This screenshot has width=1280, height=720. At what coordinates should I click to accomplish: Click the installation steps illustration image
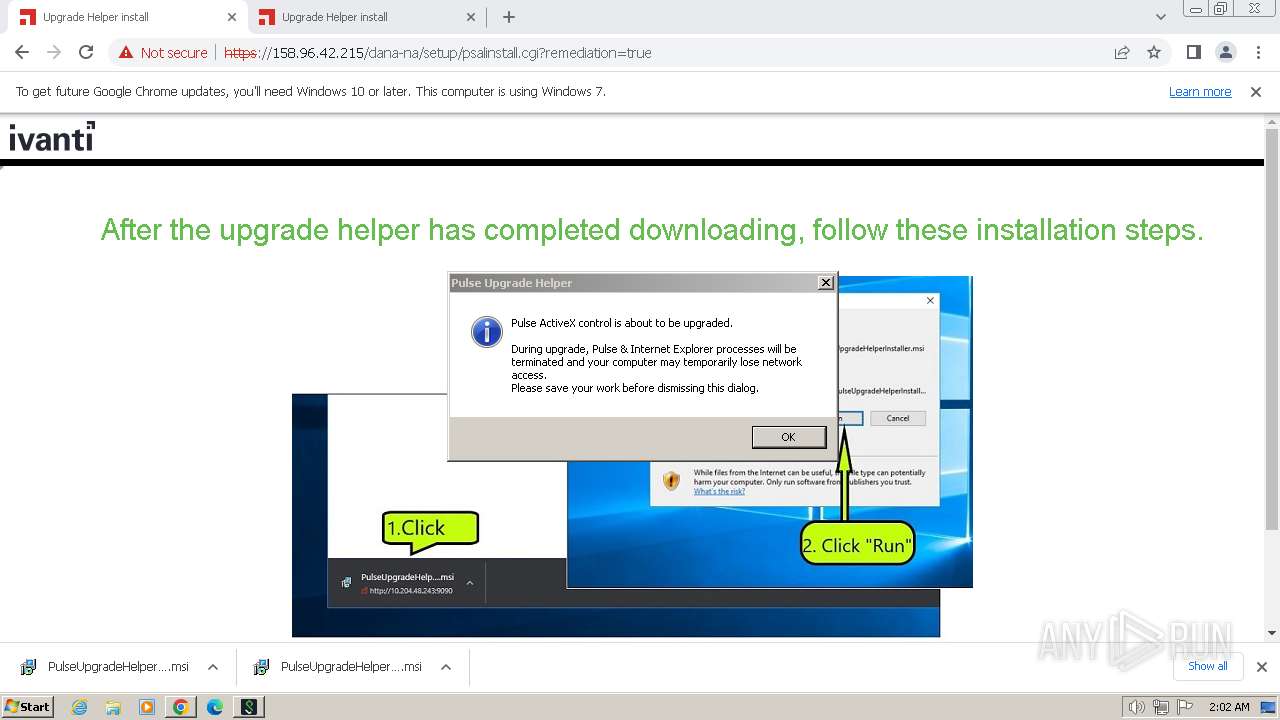click(631, 456)
